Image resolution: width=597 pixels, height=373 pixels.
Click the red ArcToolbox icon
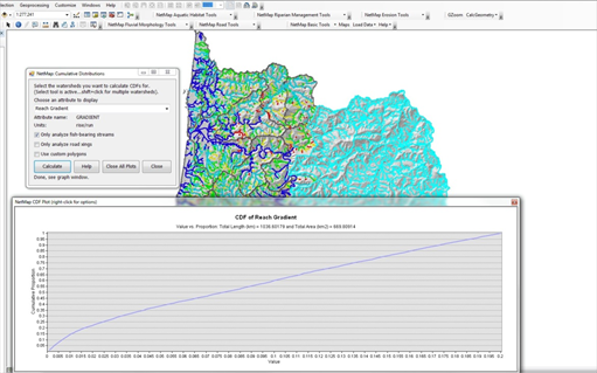point(112,15)
